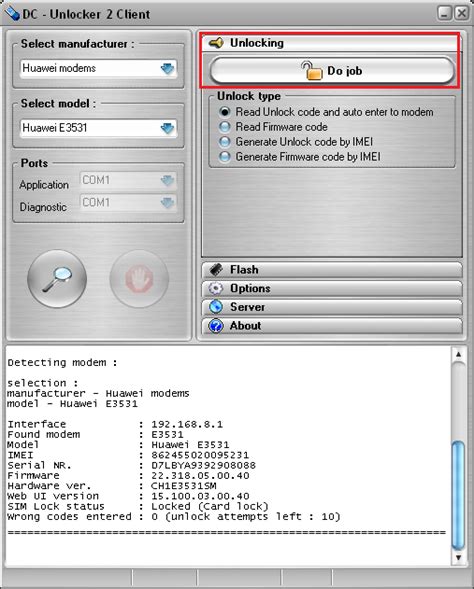Click the log scrollbar down arrow

458,557
